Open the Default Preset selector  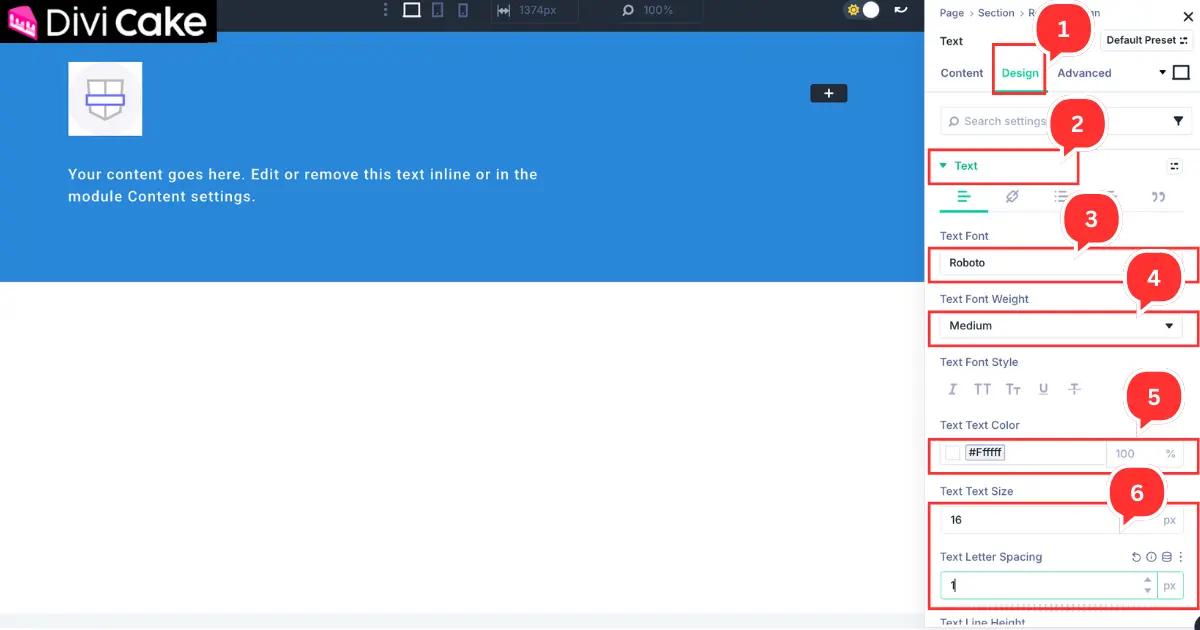coord(1146,41)
